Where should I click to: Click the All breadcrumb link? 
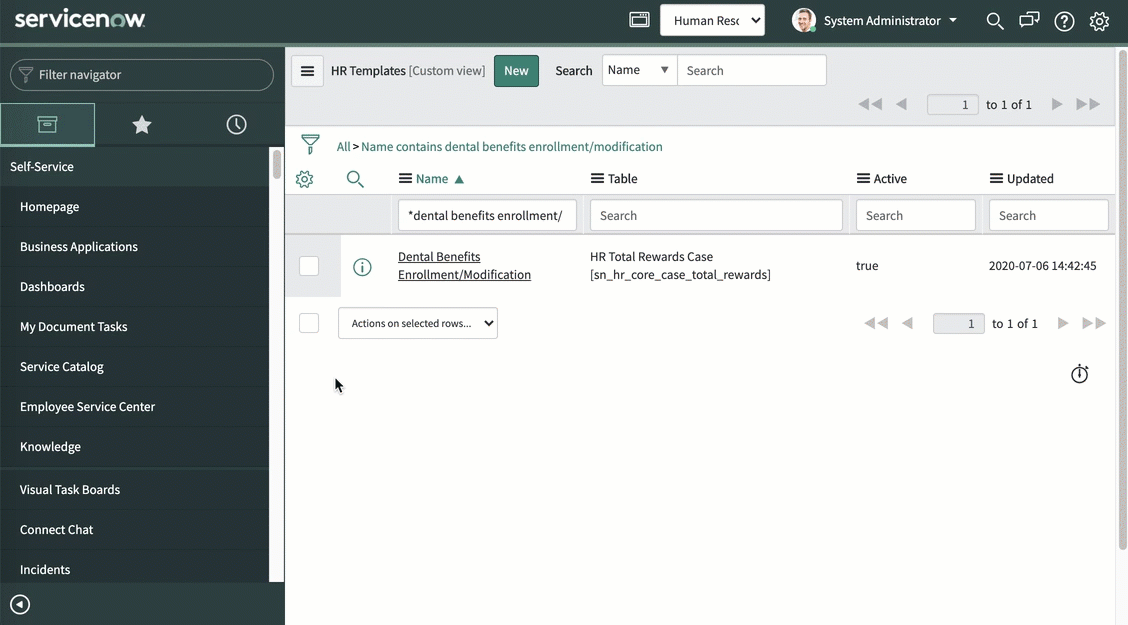[343, 146]
